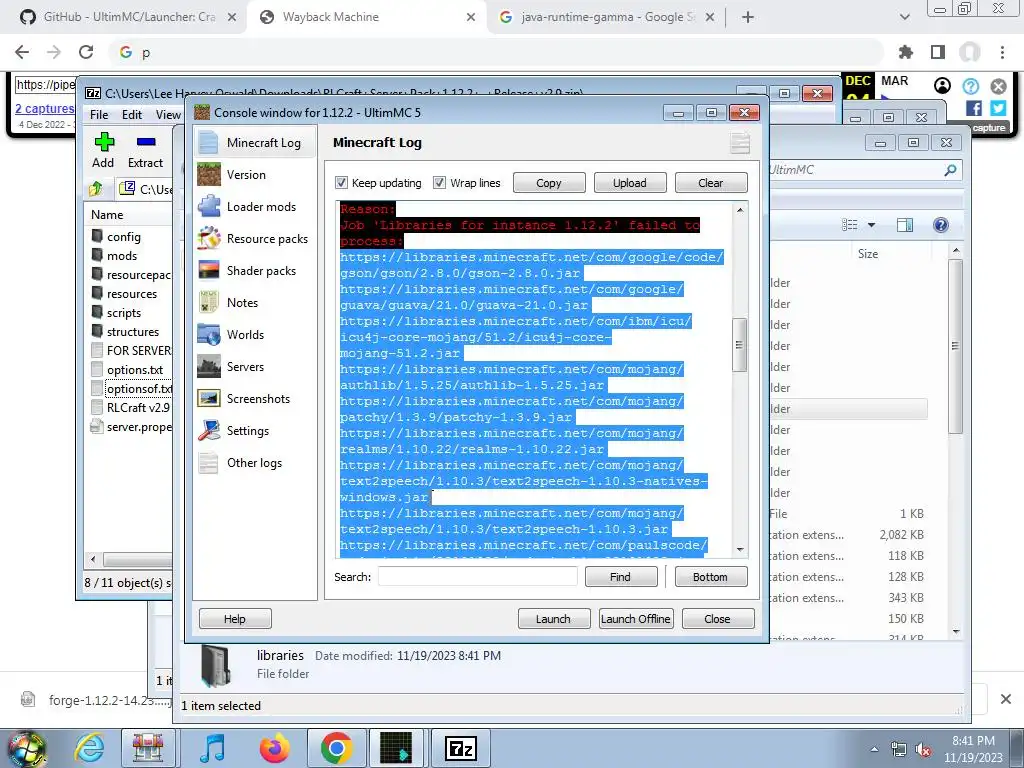This screenshot has height=768, width=1024.
Task: Click the Clear log button
Action: pos(711,183)
